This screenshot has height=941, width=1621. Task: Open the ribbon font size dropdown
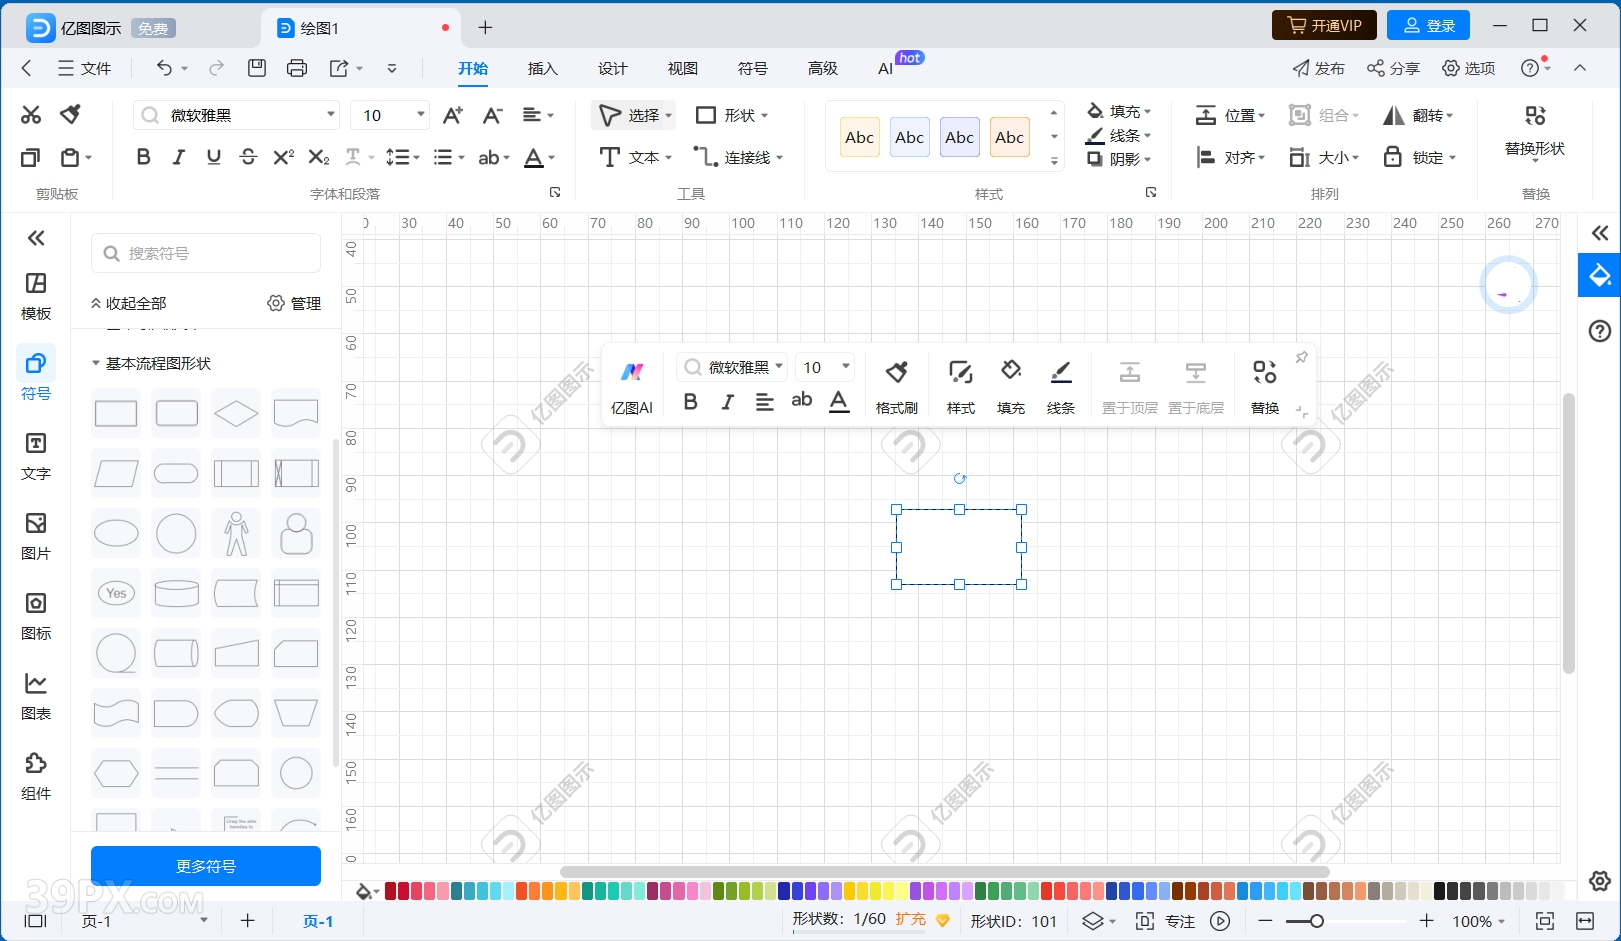pos(421,115)
